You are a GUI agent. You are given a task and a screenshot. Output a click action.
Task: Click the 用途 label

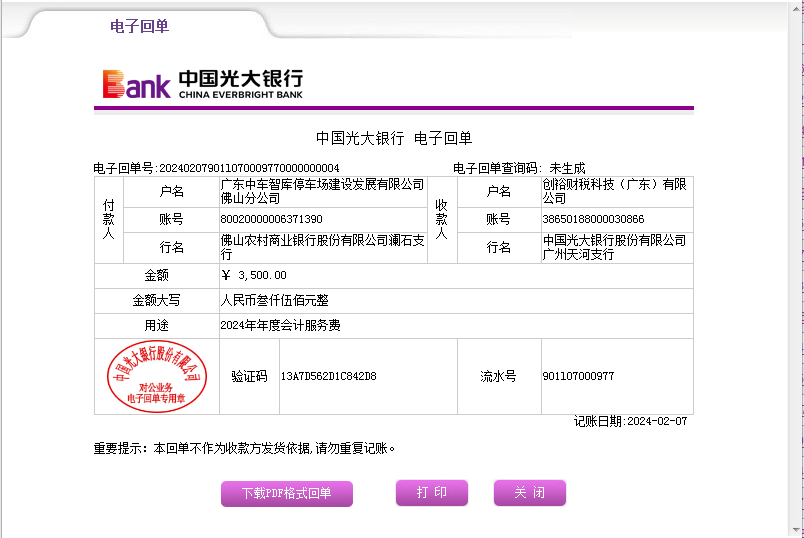point(156,326)
